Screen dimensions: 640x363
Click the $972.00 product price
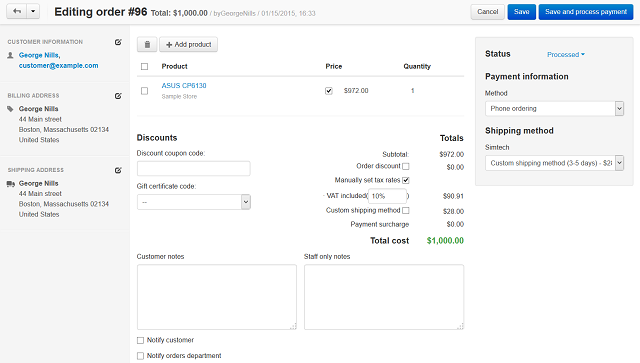356,91
